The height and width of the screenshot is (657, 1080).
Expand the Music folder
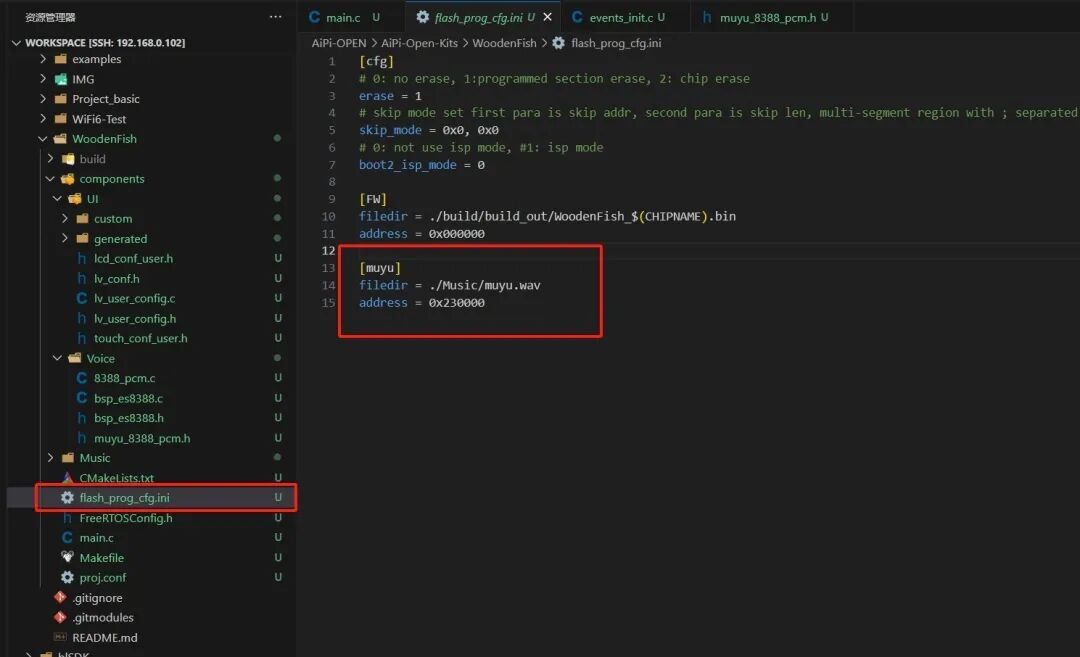click(x=50, y=457)
